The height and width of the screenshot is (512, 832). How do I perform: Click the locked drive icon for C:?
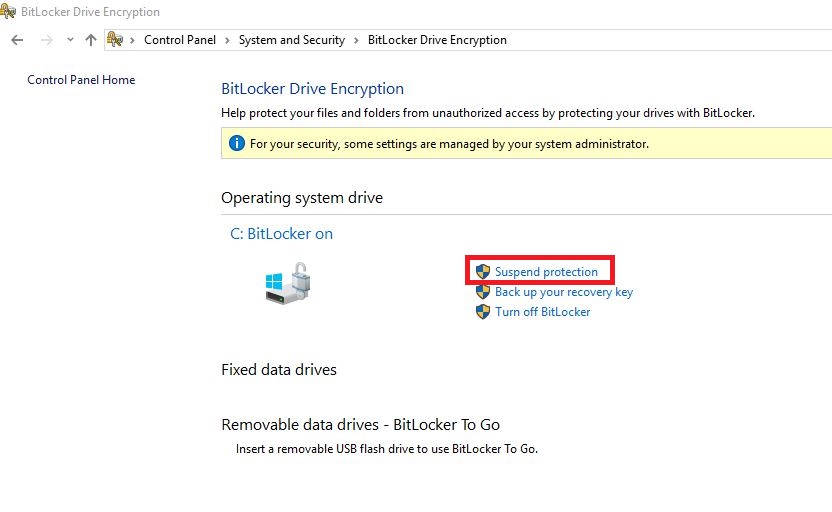(287, 283)
